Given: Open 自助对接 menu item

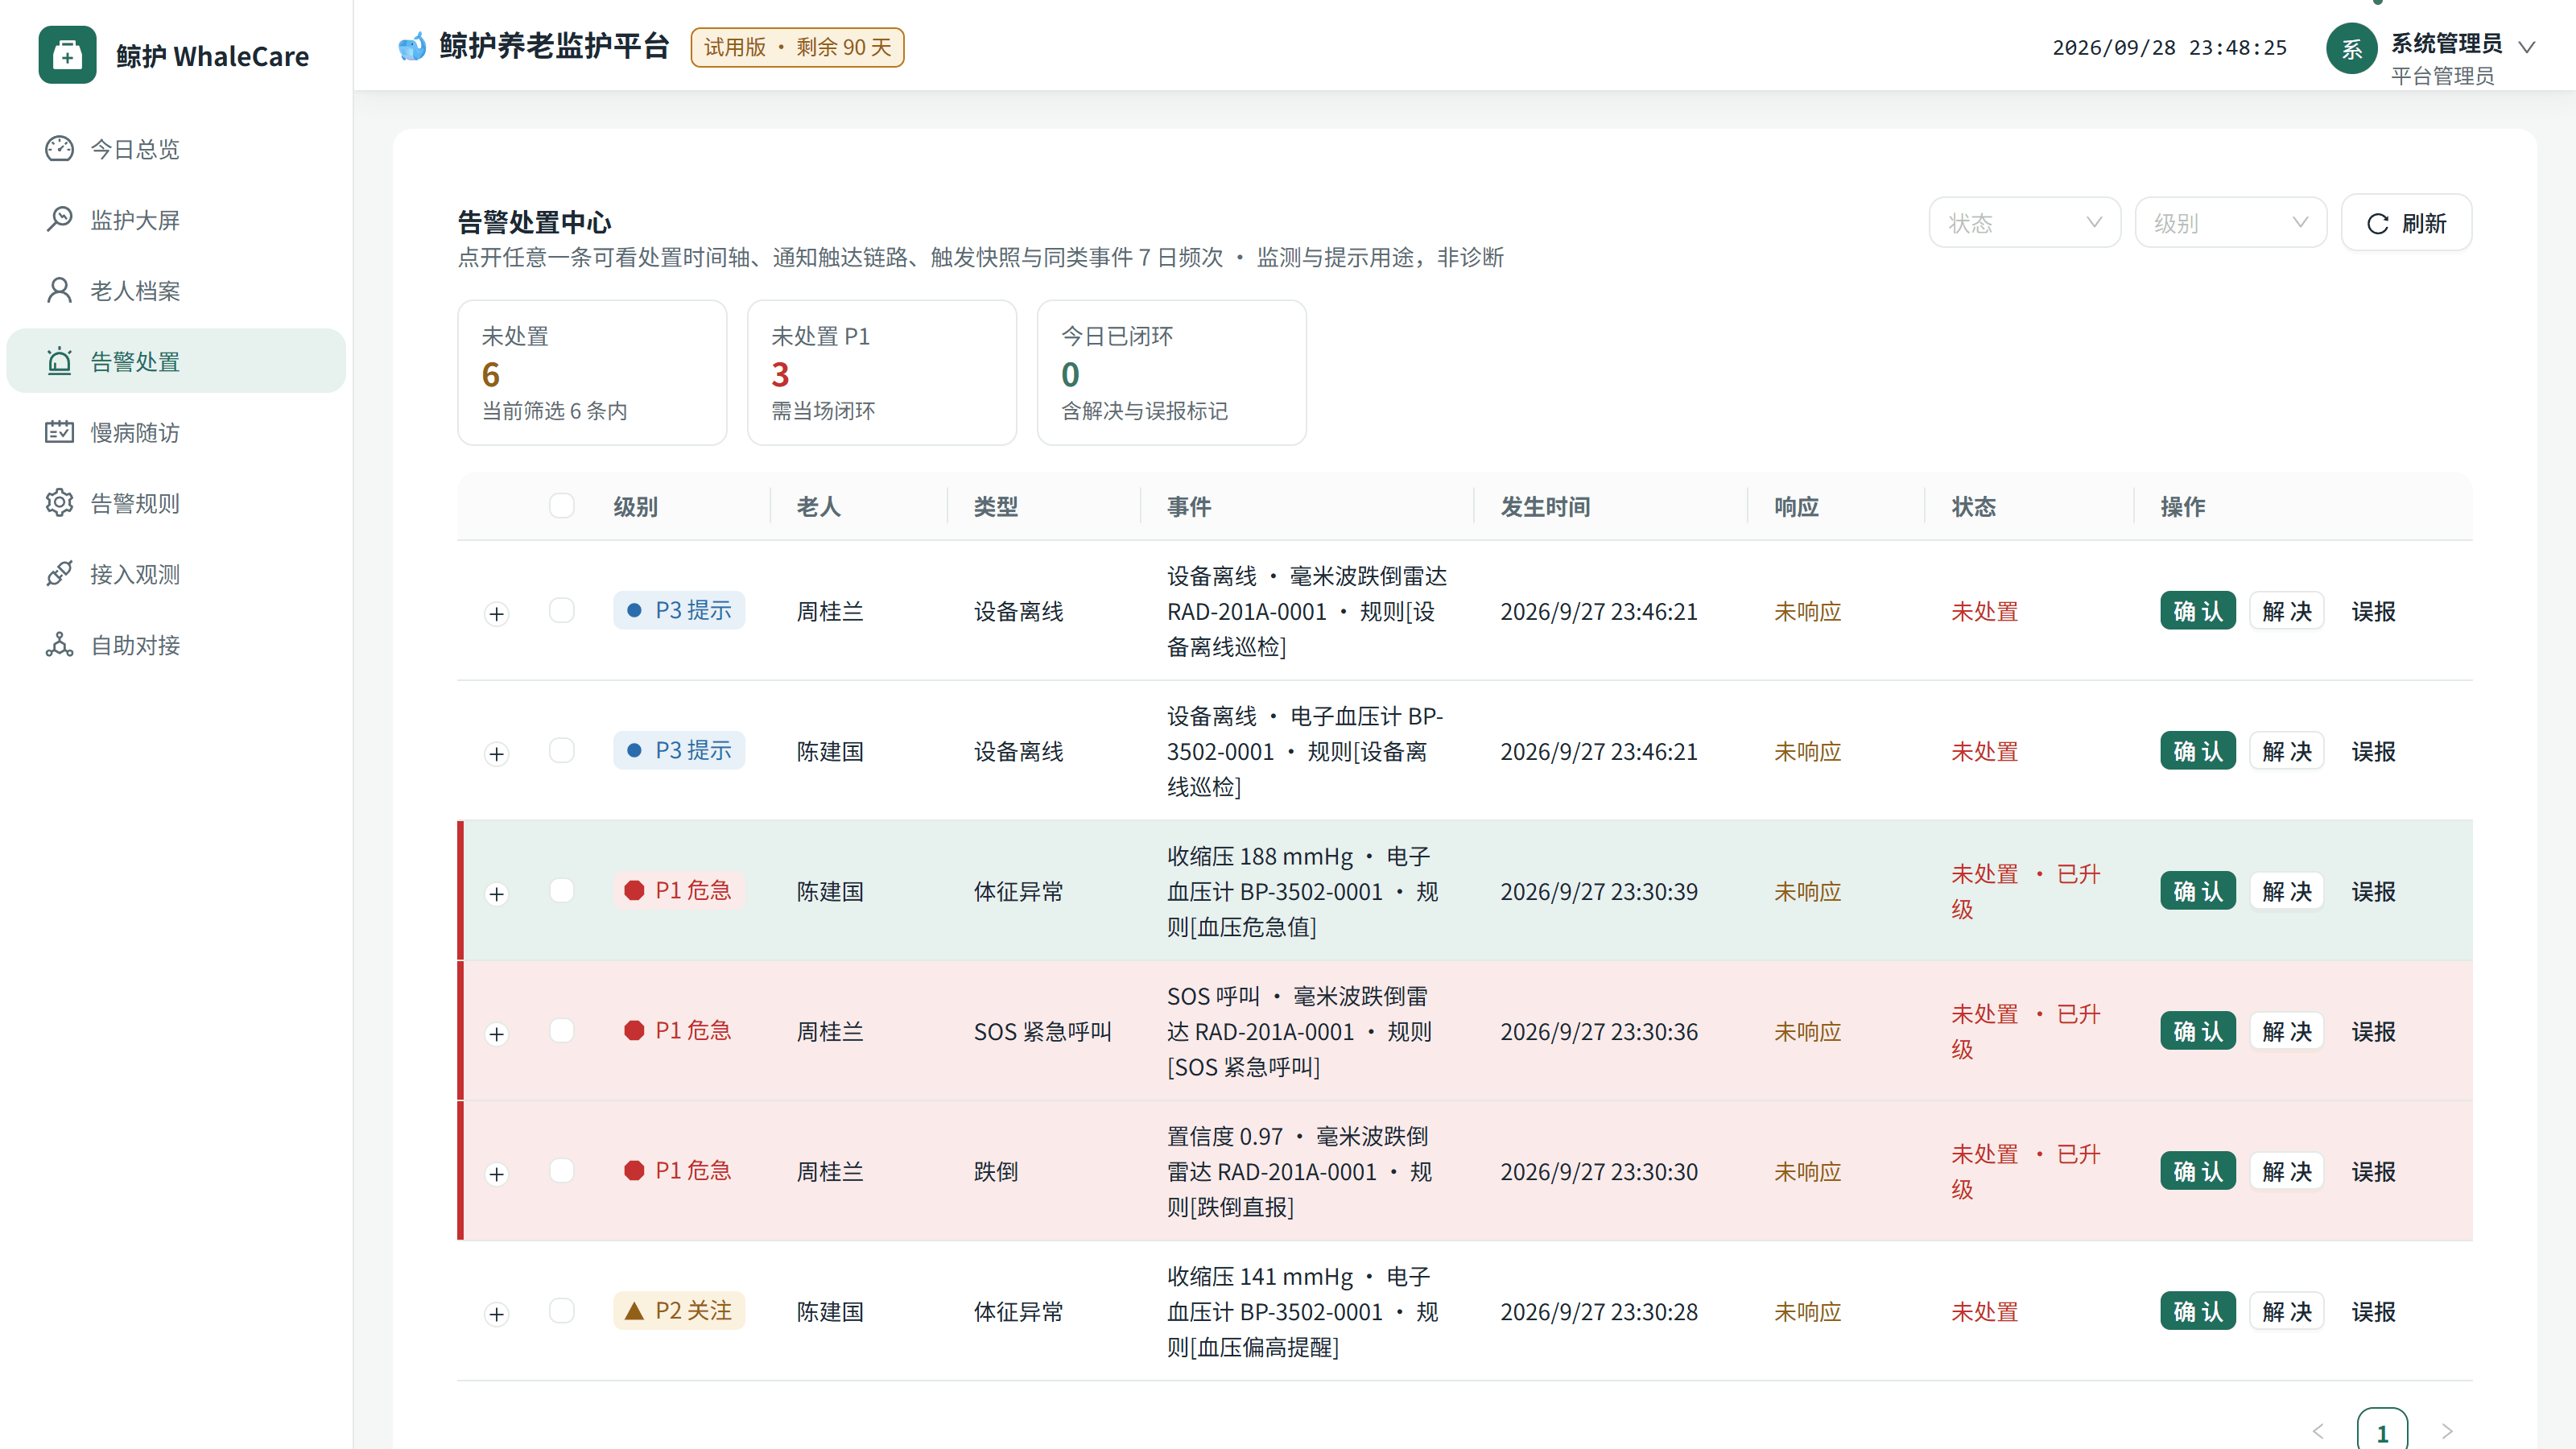Looking at the screenshot, I should click(176, 645).
